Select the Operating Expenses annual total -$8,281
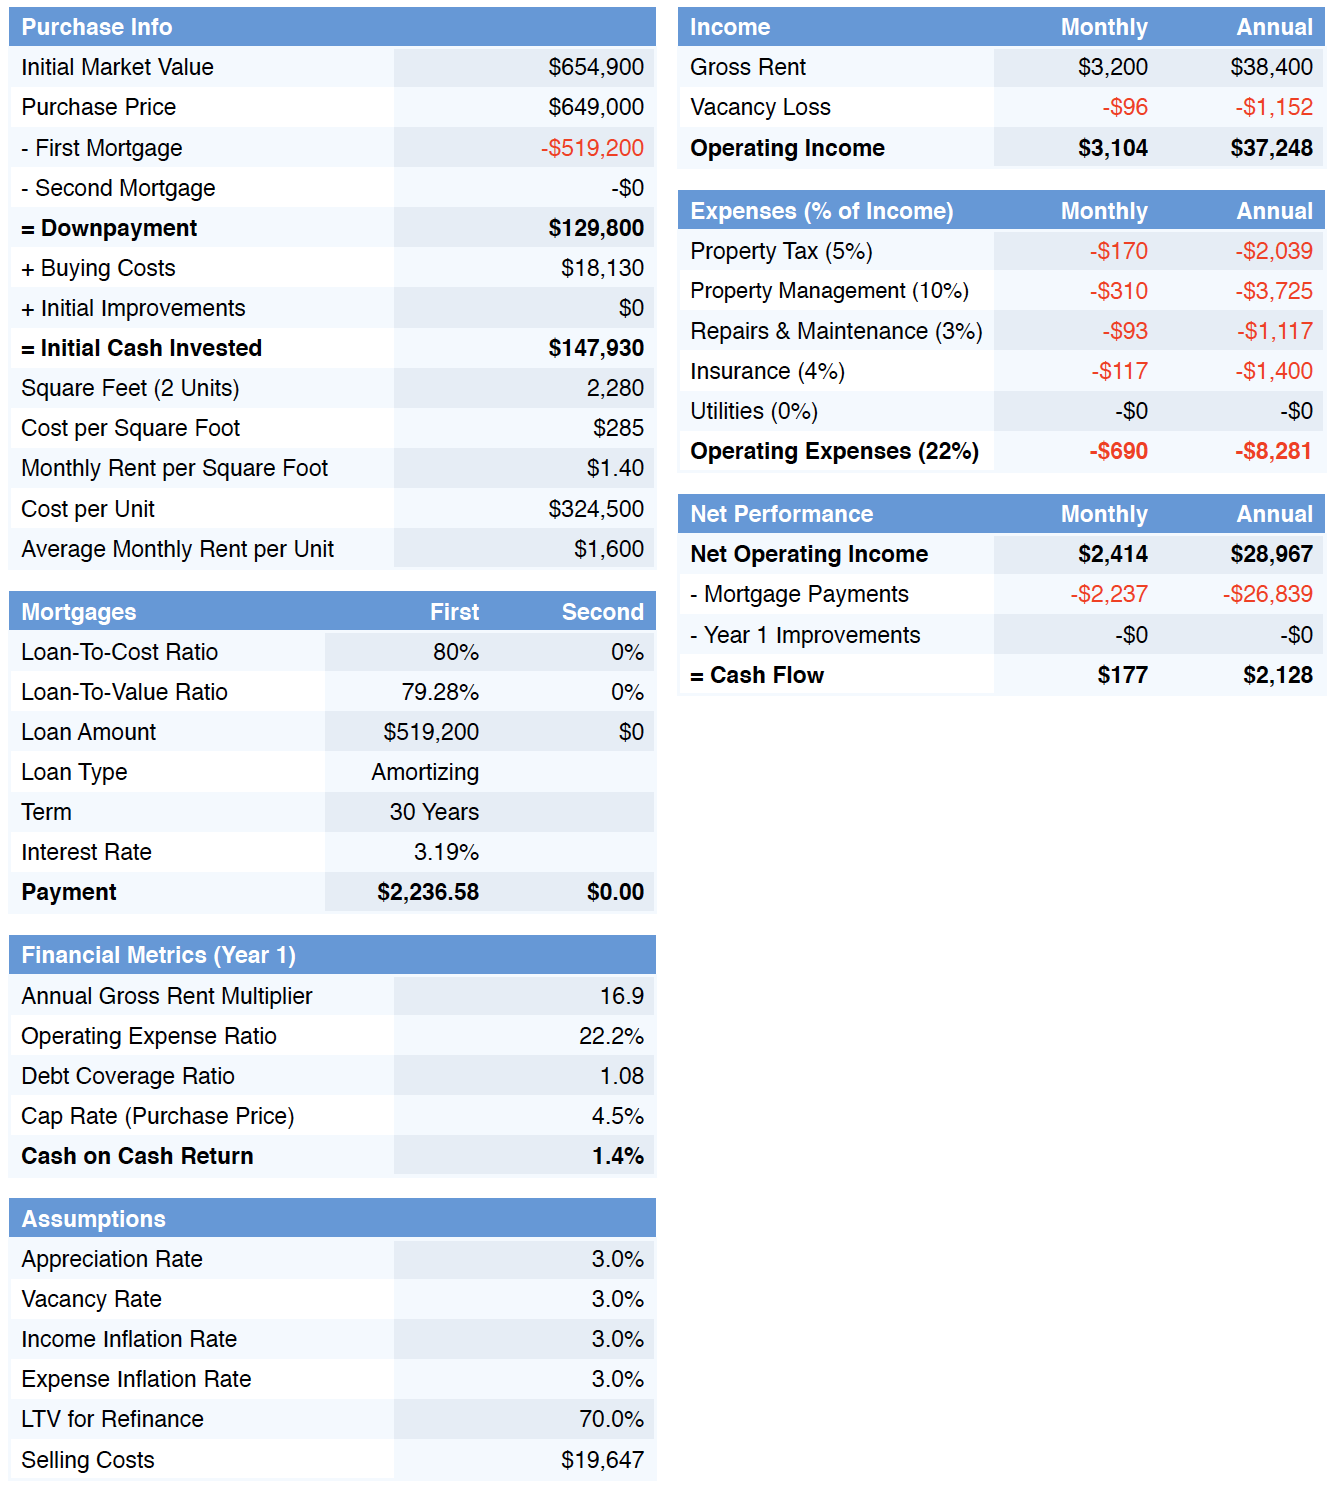The height and width of the screenshot is (1488, 1340). [x=1272, y=451]
